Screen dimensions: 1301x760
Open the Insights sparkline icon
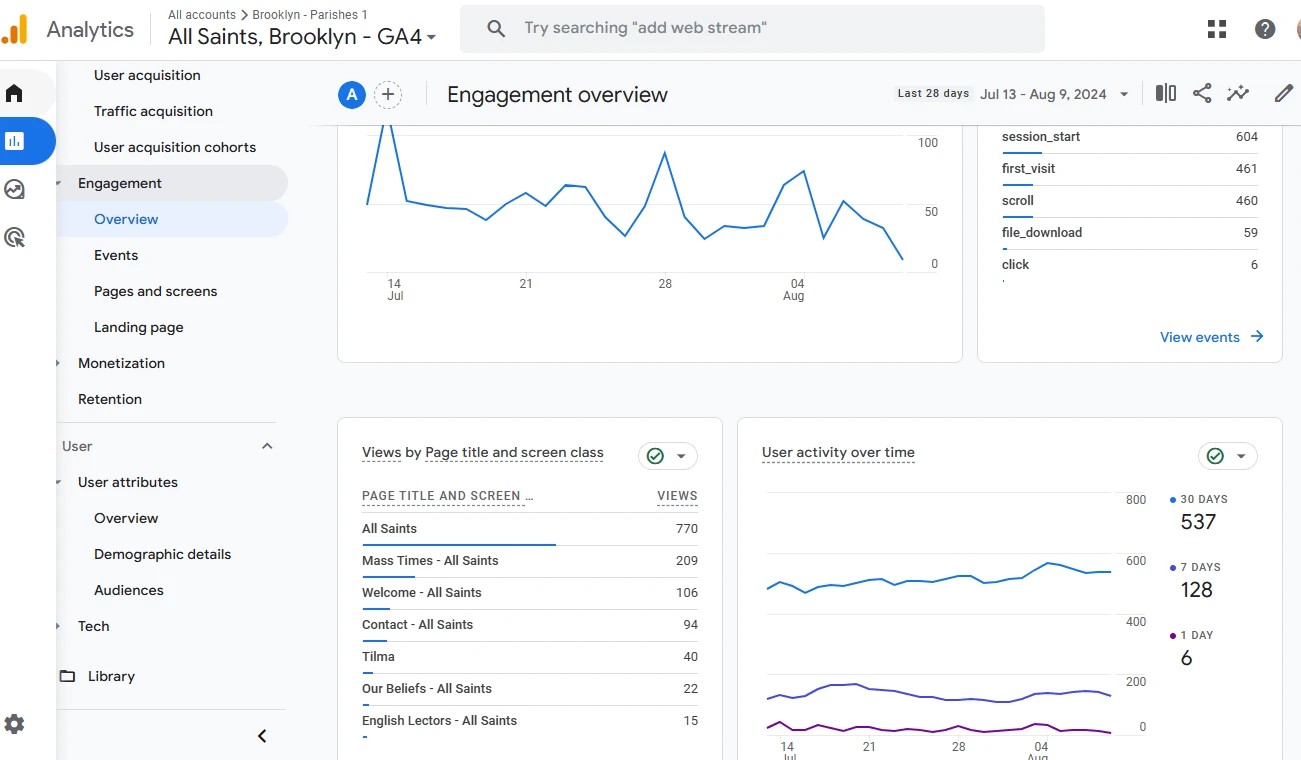point(1238,93)
